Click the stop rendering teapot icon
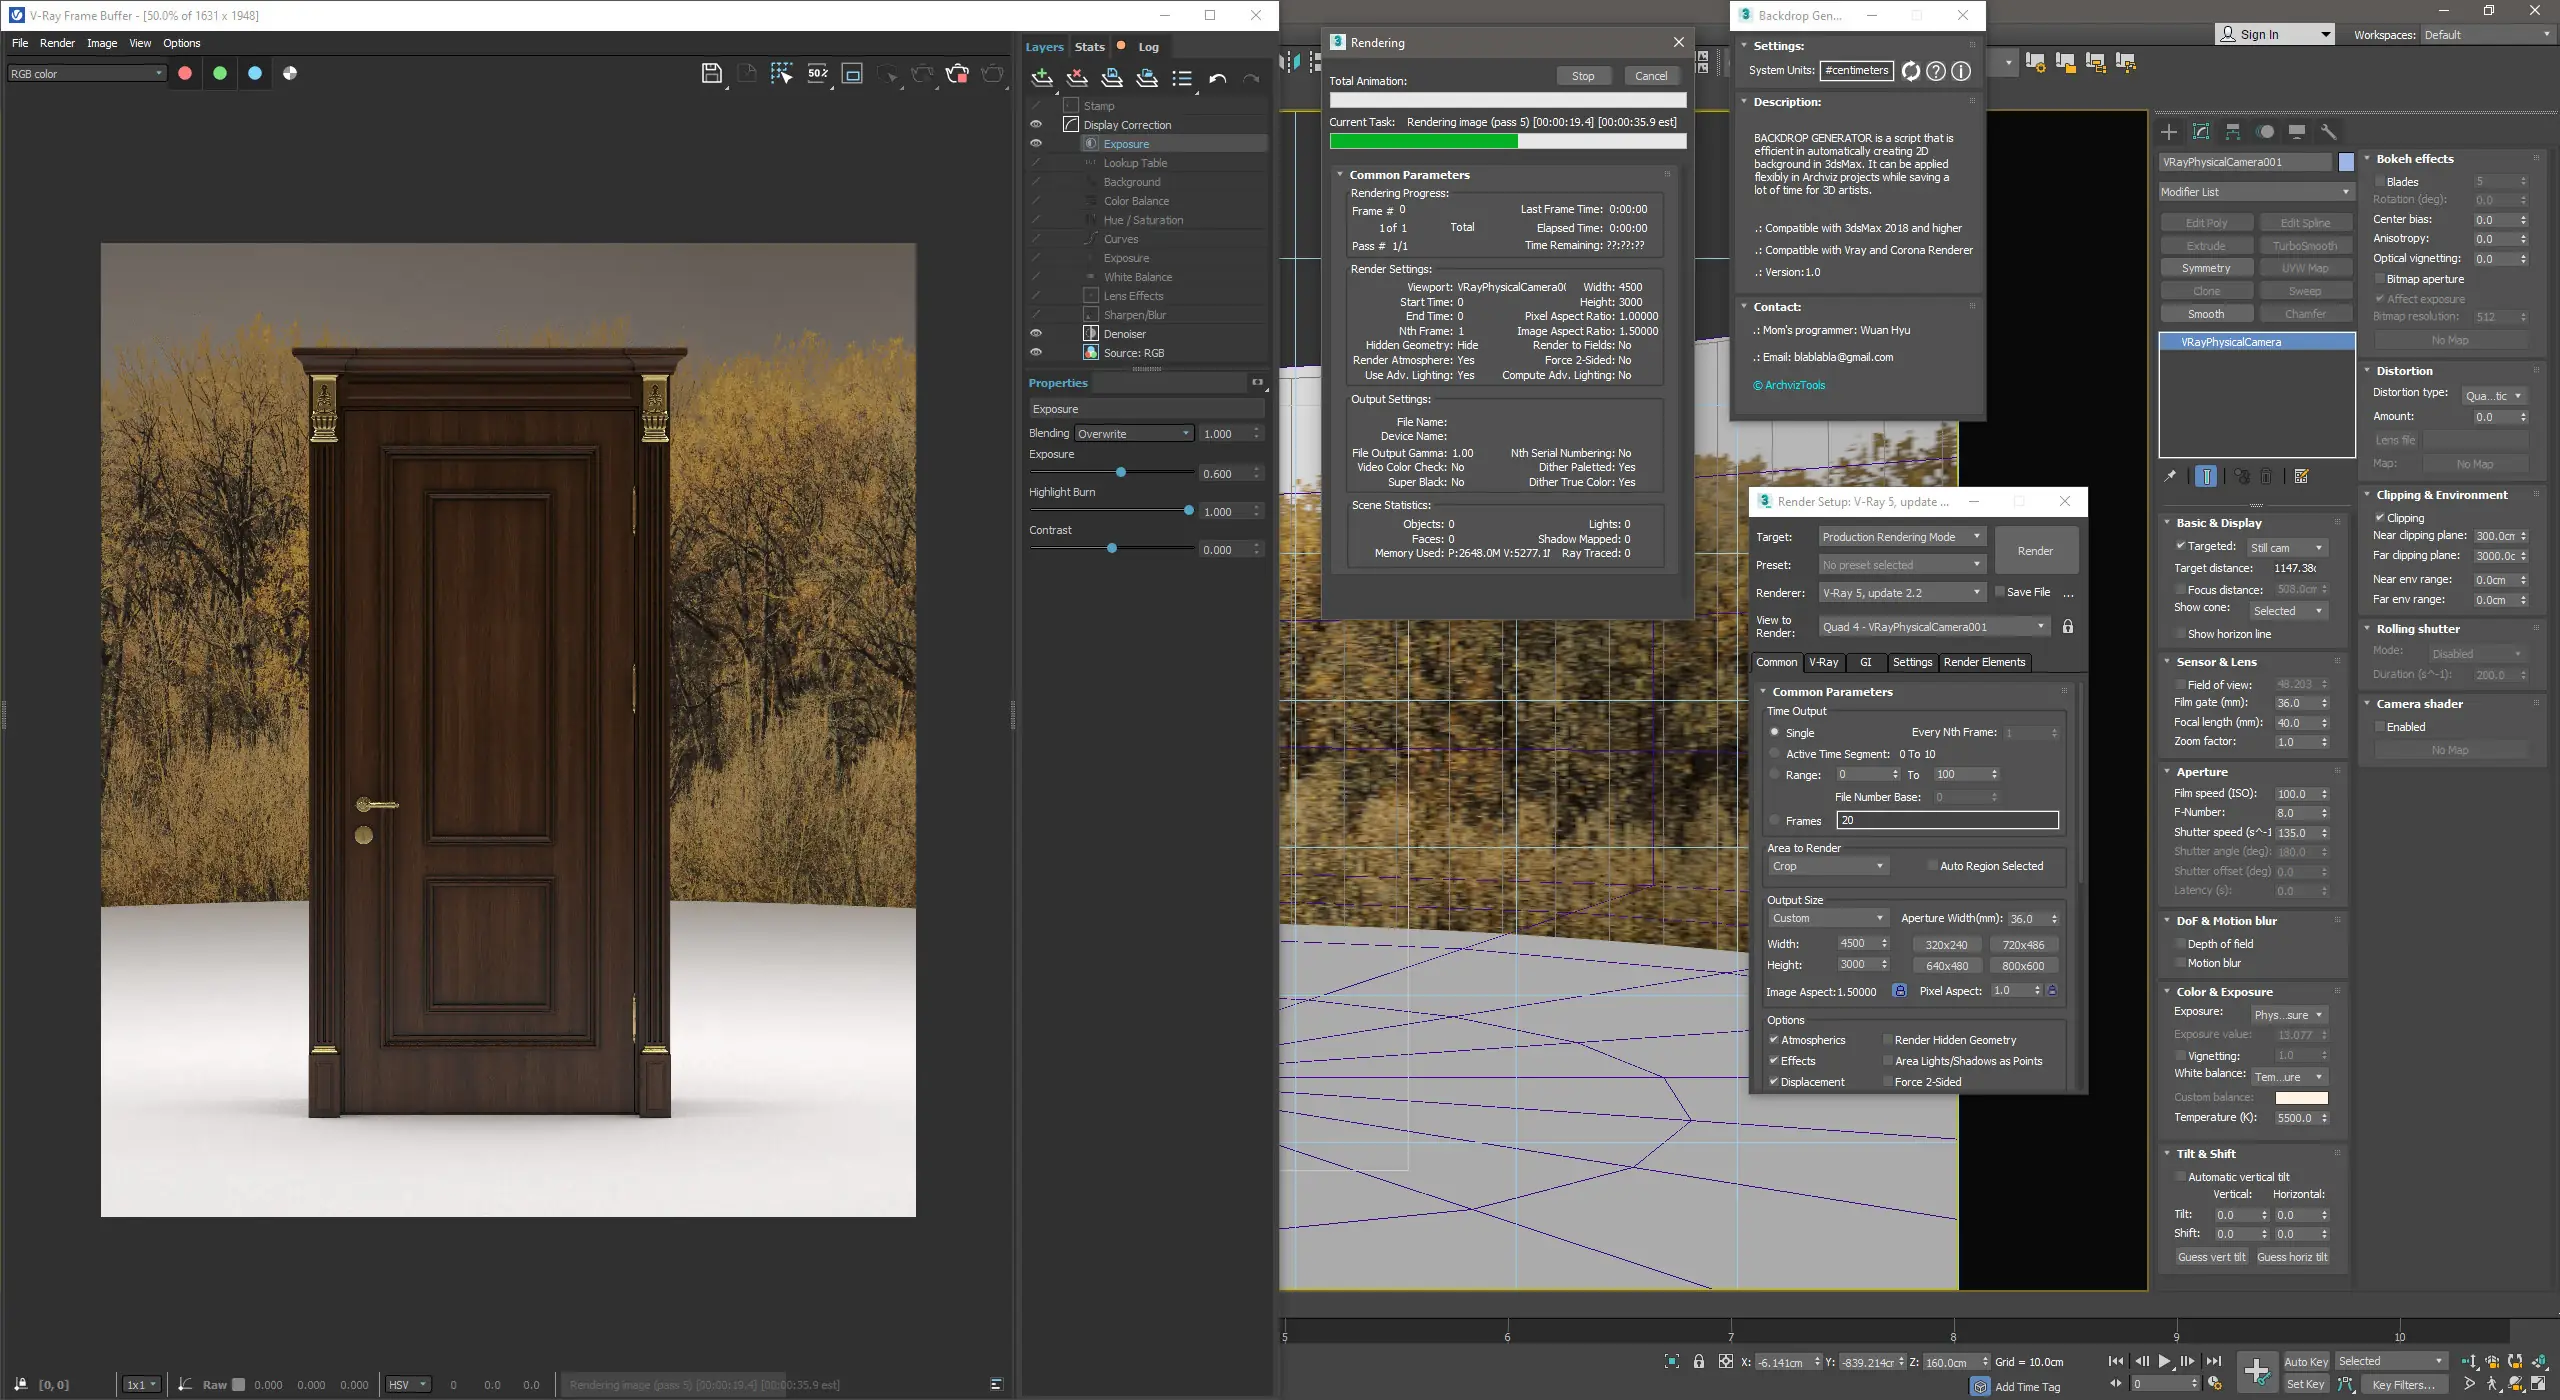Screen dimensions: 2560x1400 pyautogui.click(x=957, y=73)
